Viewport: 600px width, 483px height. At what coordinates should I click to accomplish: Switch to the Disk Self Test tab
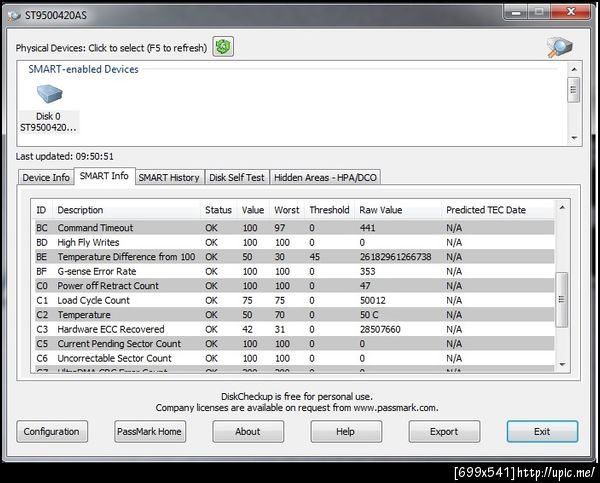tap(237, 178)
